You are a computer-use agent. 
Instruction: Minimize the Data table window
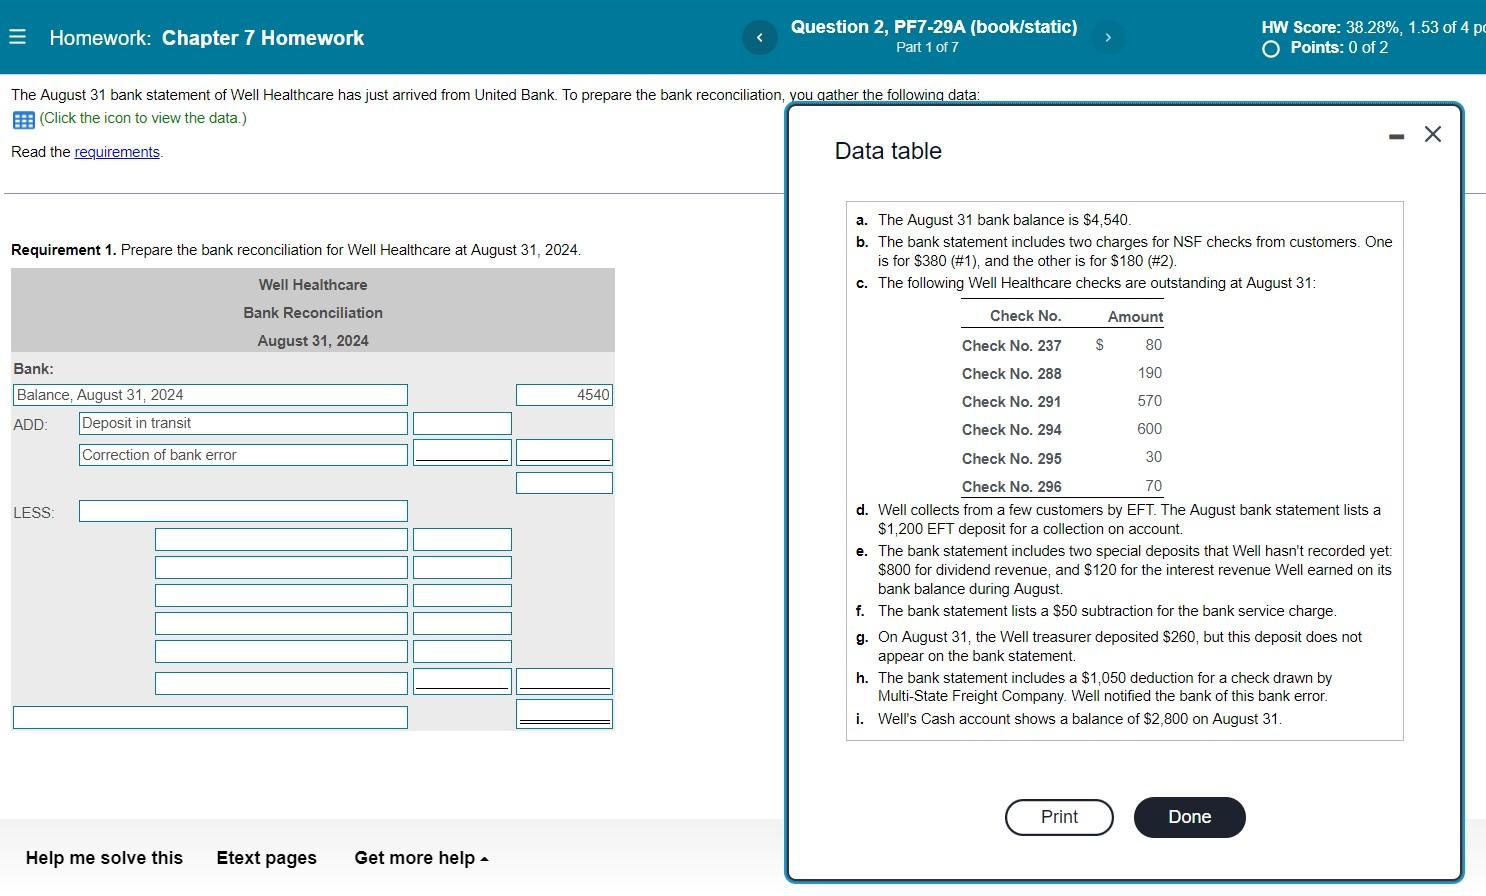pyautogui.click(x=1396, y=134)
